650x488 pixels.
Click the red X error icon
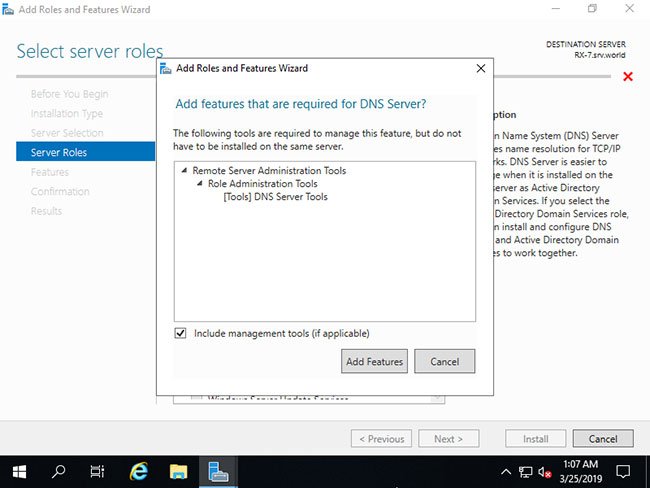coord(628,76)
